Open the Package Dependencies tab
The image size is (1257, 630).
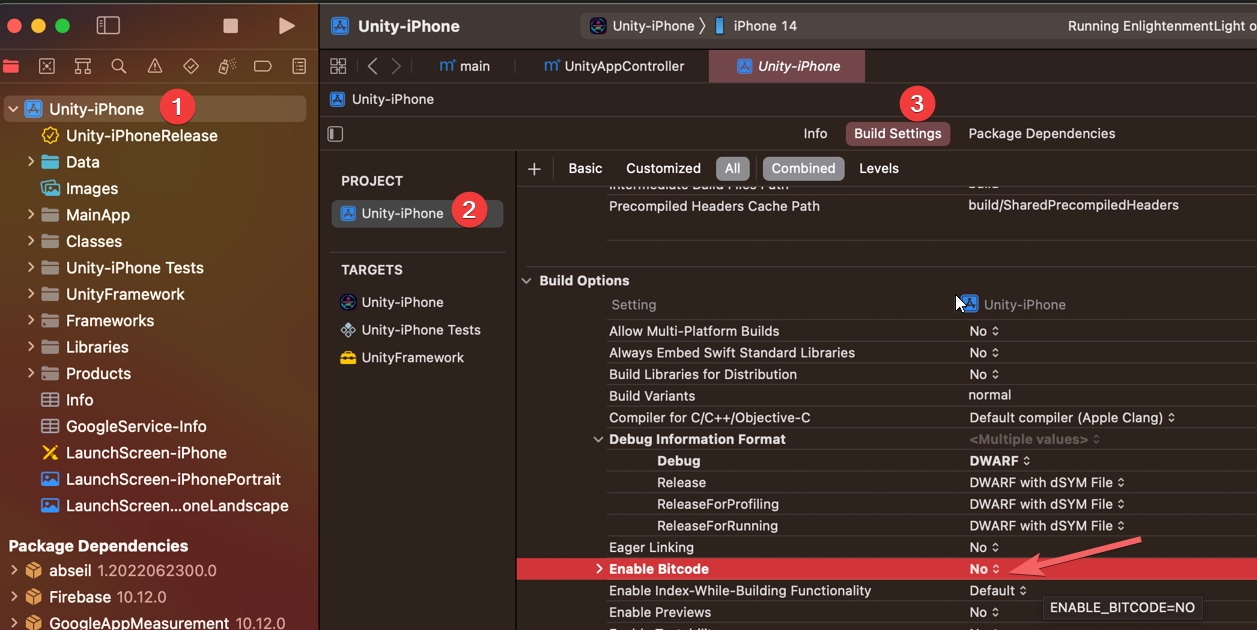pyautogui.click(x=1041, y=134)
